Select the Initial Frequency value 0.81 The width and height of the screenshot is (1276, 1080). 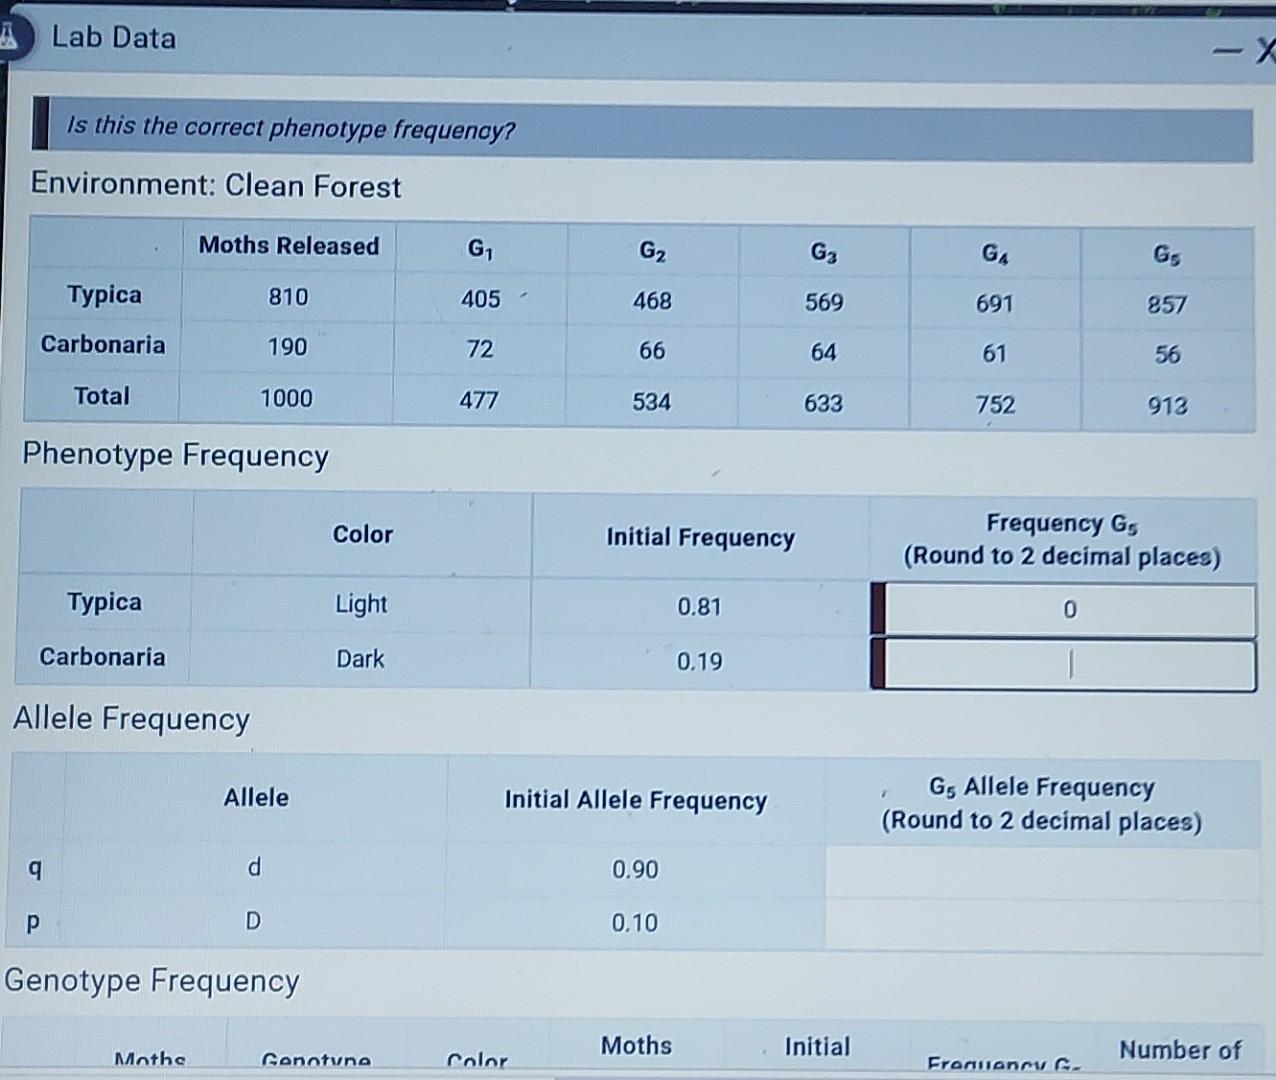point(700,607)
